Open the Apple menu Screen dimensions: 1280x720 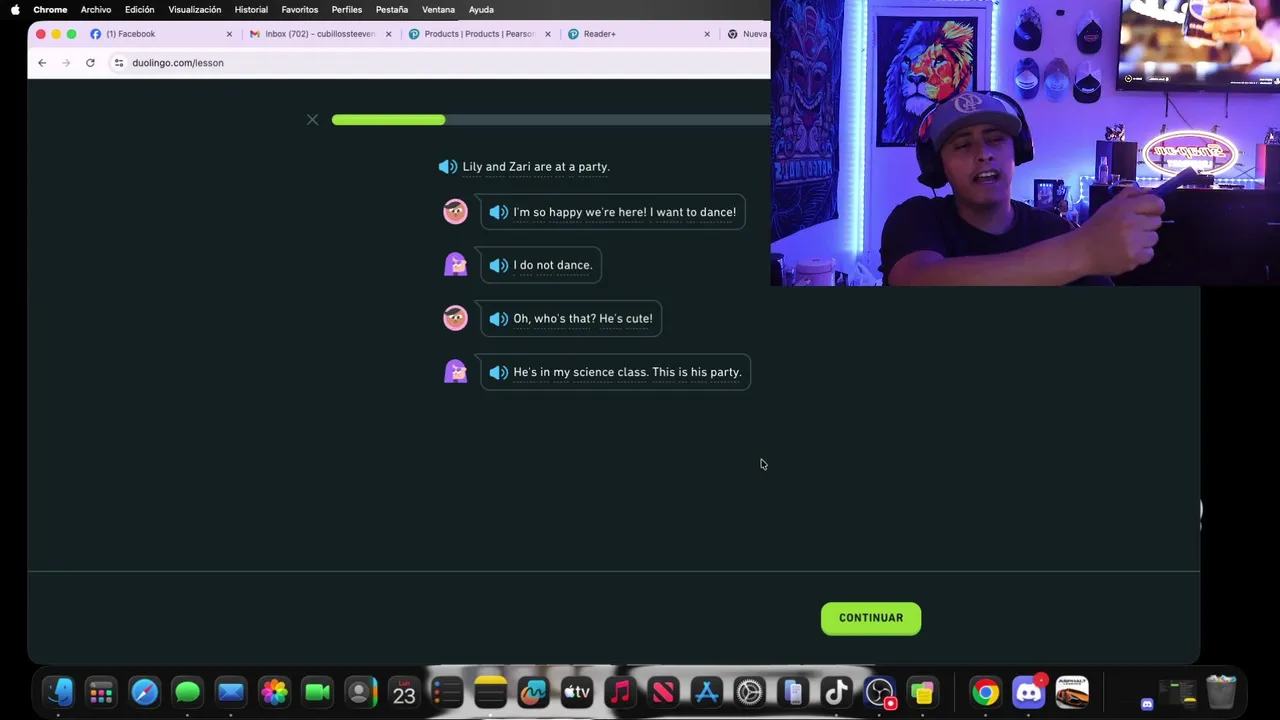15,10
